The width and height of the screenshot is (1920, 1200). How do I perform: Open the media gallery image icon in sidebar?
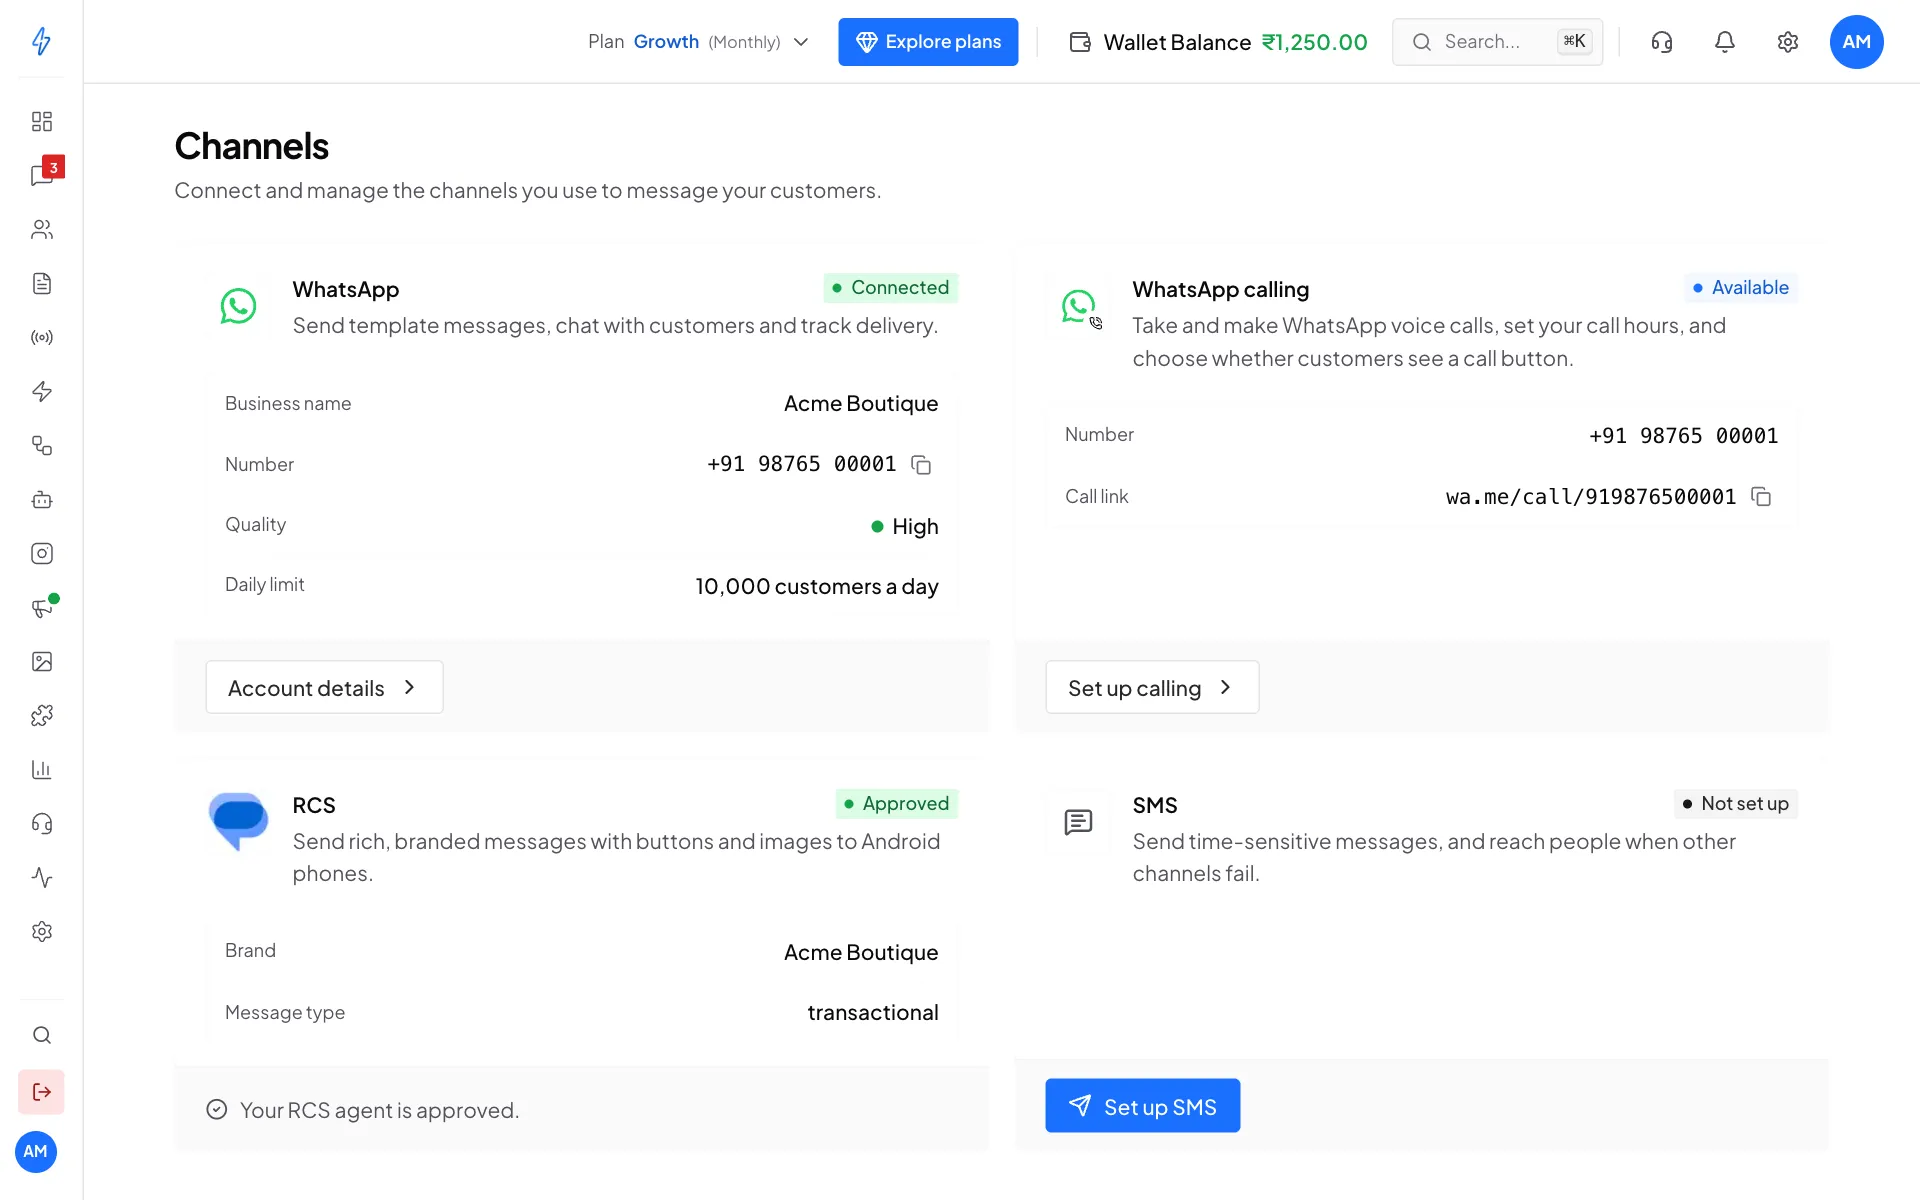[x=41, y=661]
